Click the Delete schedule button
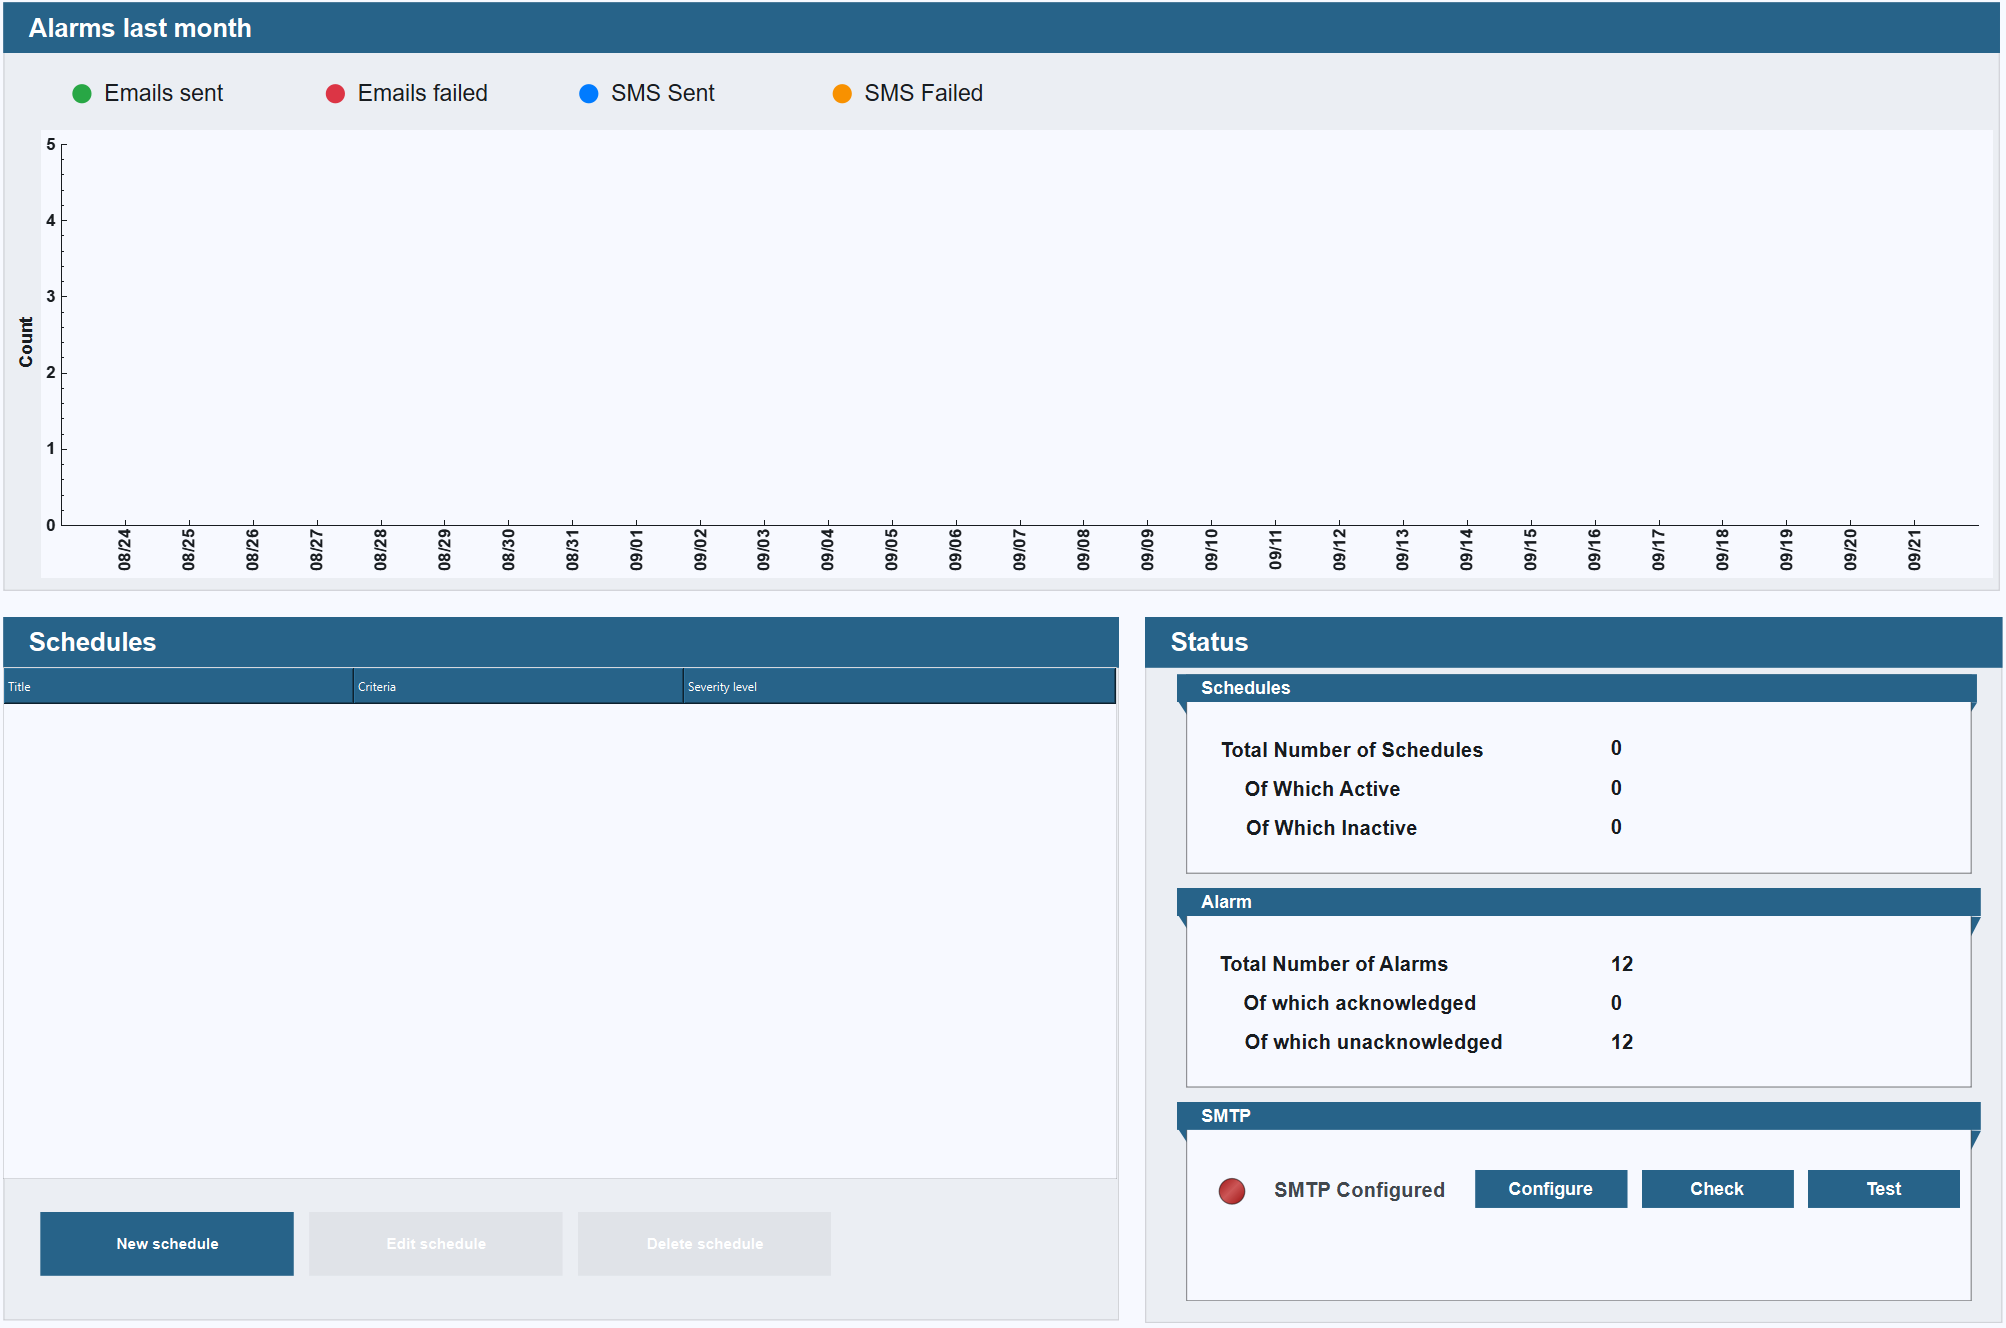Viewport: 2006px width, 1328px height. coord(704,1244)
